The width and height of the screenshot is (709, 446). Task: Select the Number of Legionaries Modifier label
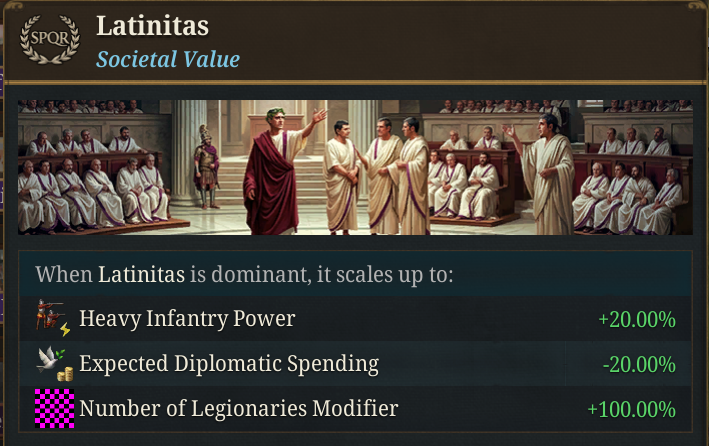tap(238, 408)
